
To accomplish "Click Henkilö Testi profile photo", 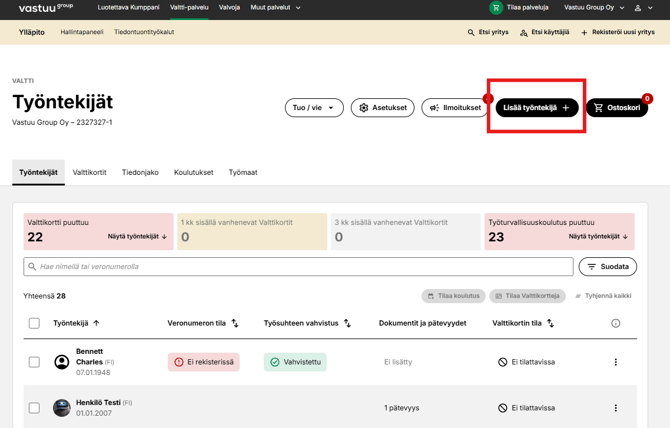I will (62, 408).
